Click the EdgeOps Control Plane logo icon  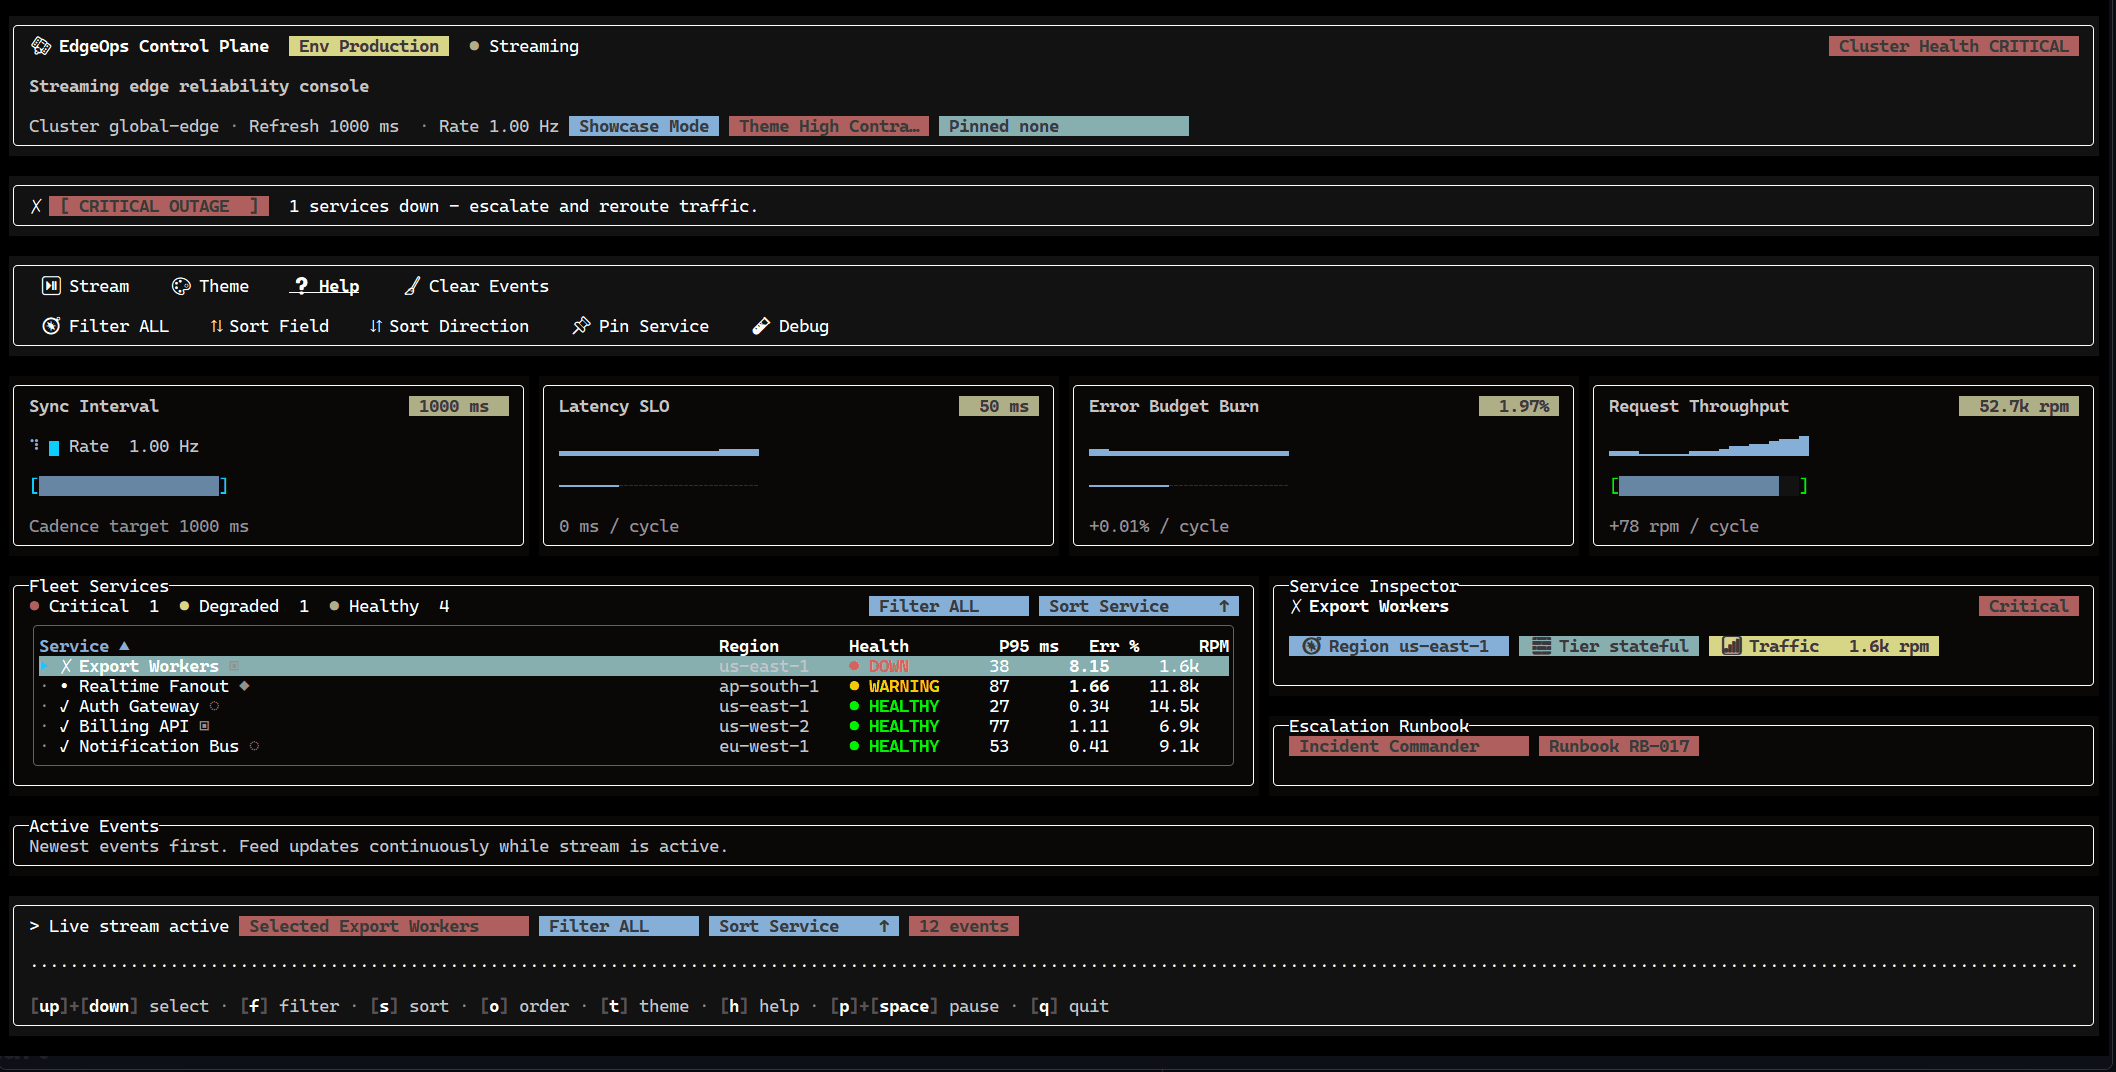[41, 46]
